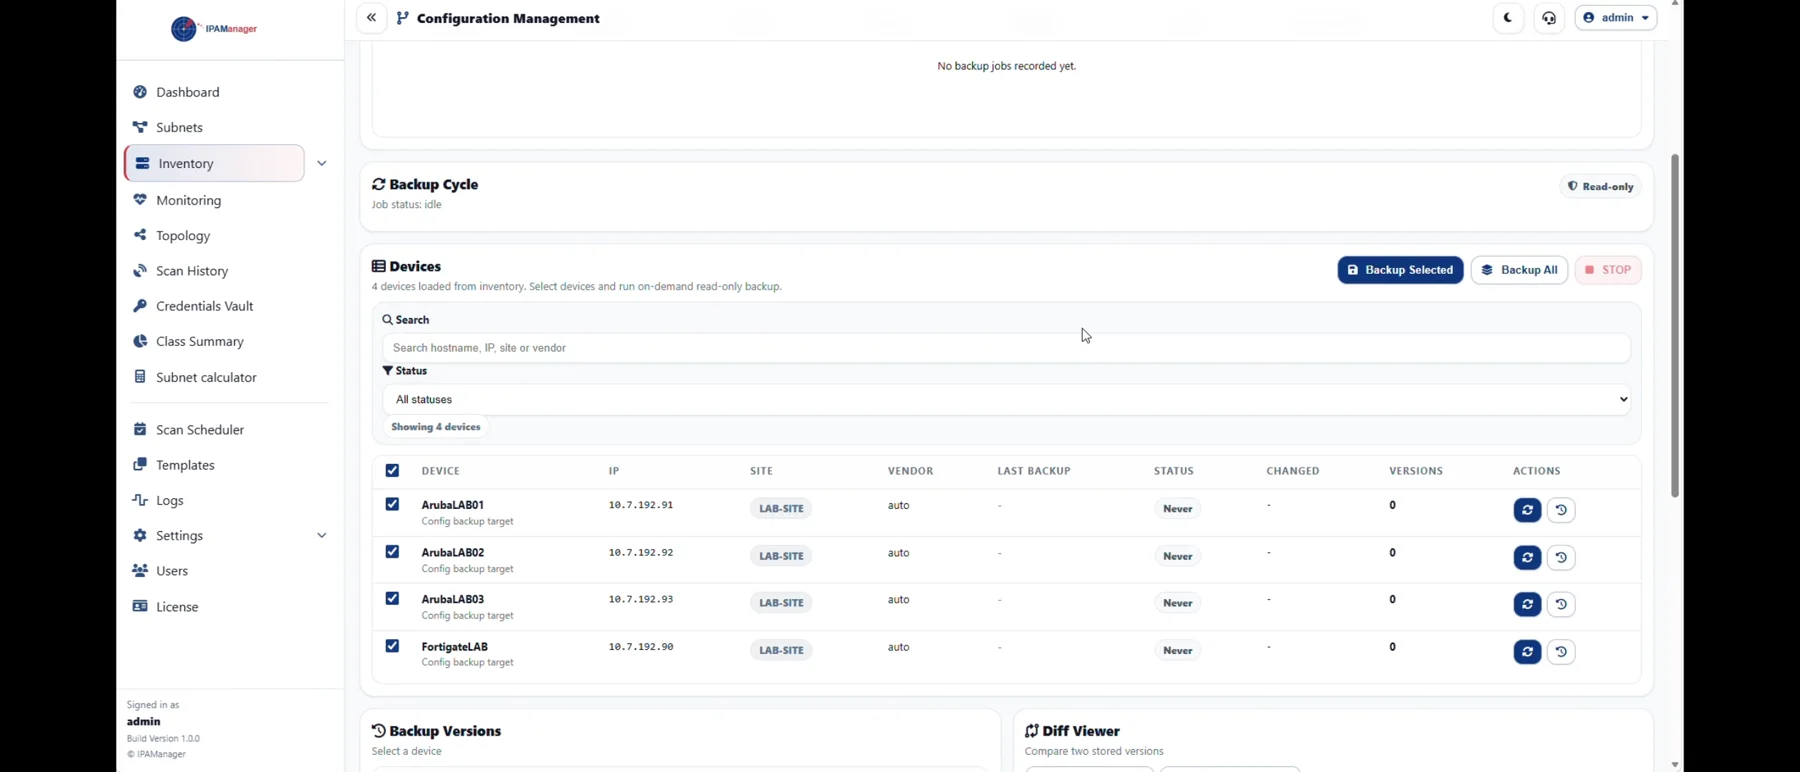Click the scrollbar down arrow
This screenshot has width=1800, height=772.
(1675, 765)
